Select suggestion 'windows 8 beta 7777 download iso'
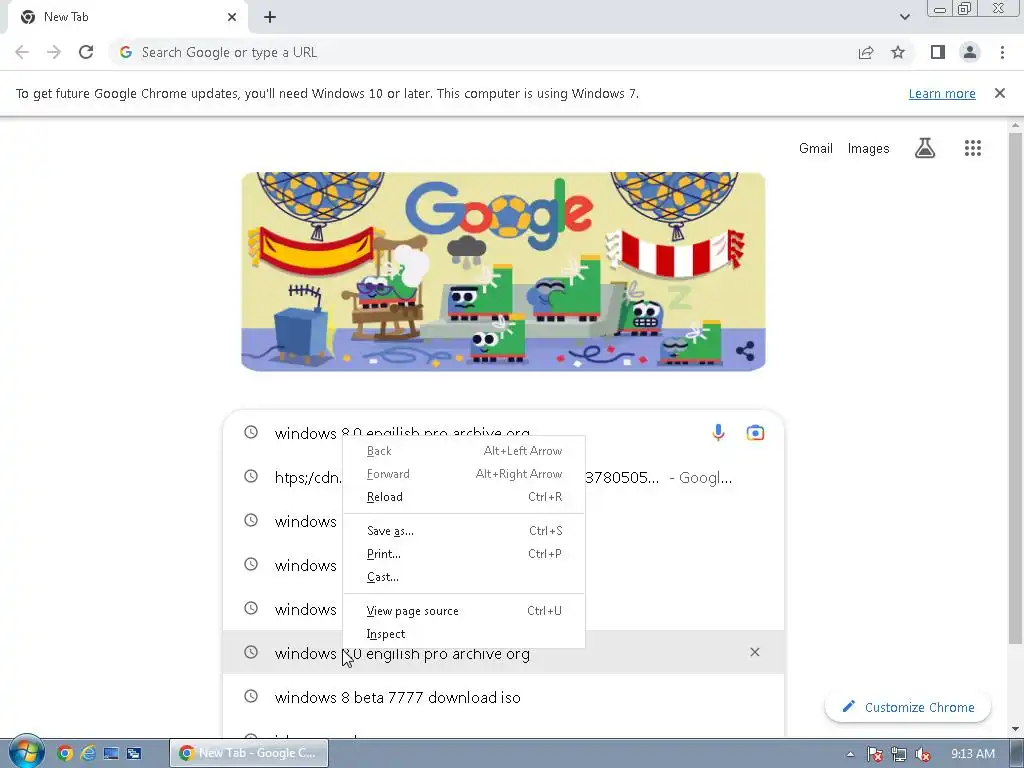Image resolution: width=1024 pixels, height=768 pixels. [503, 696]
